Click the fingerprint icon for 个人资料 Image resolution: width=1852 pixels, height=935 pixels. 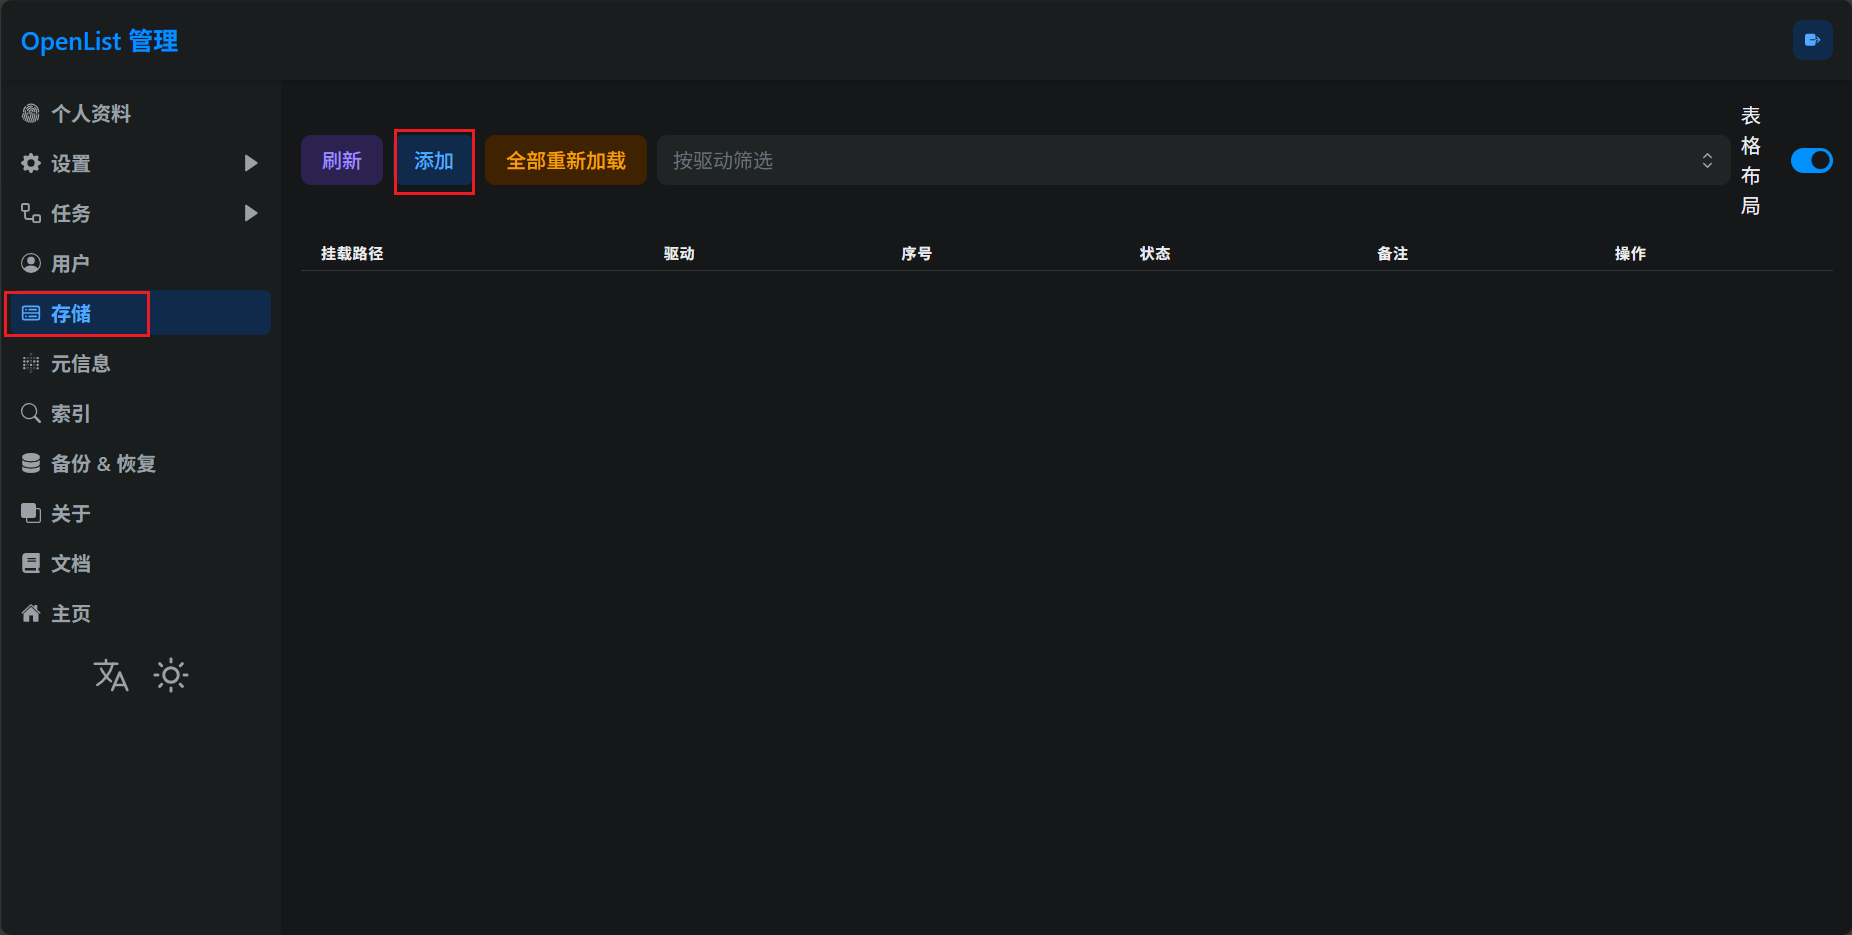[x=31, y=114]
